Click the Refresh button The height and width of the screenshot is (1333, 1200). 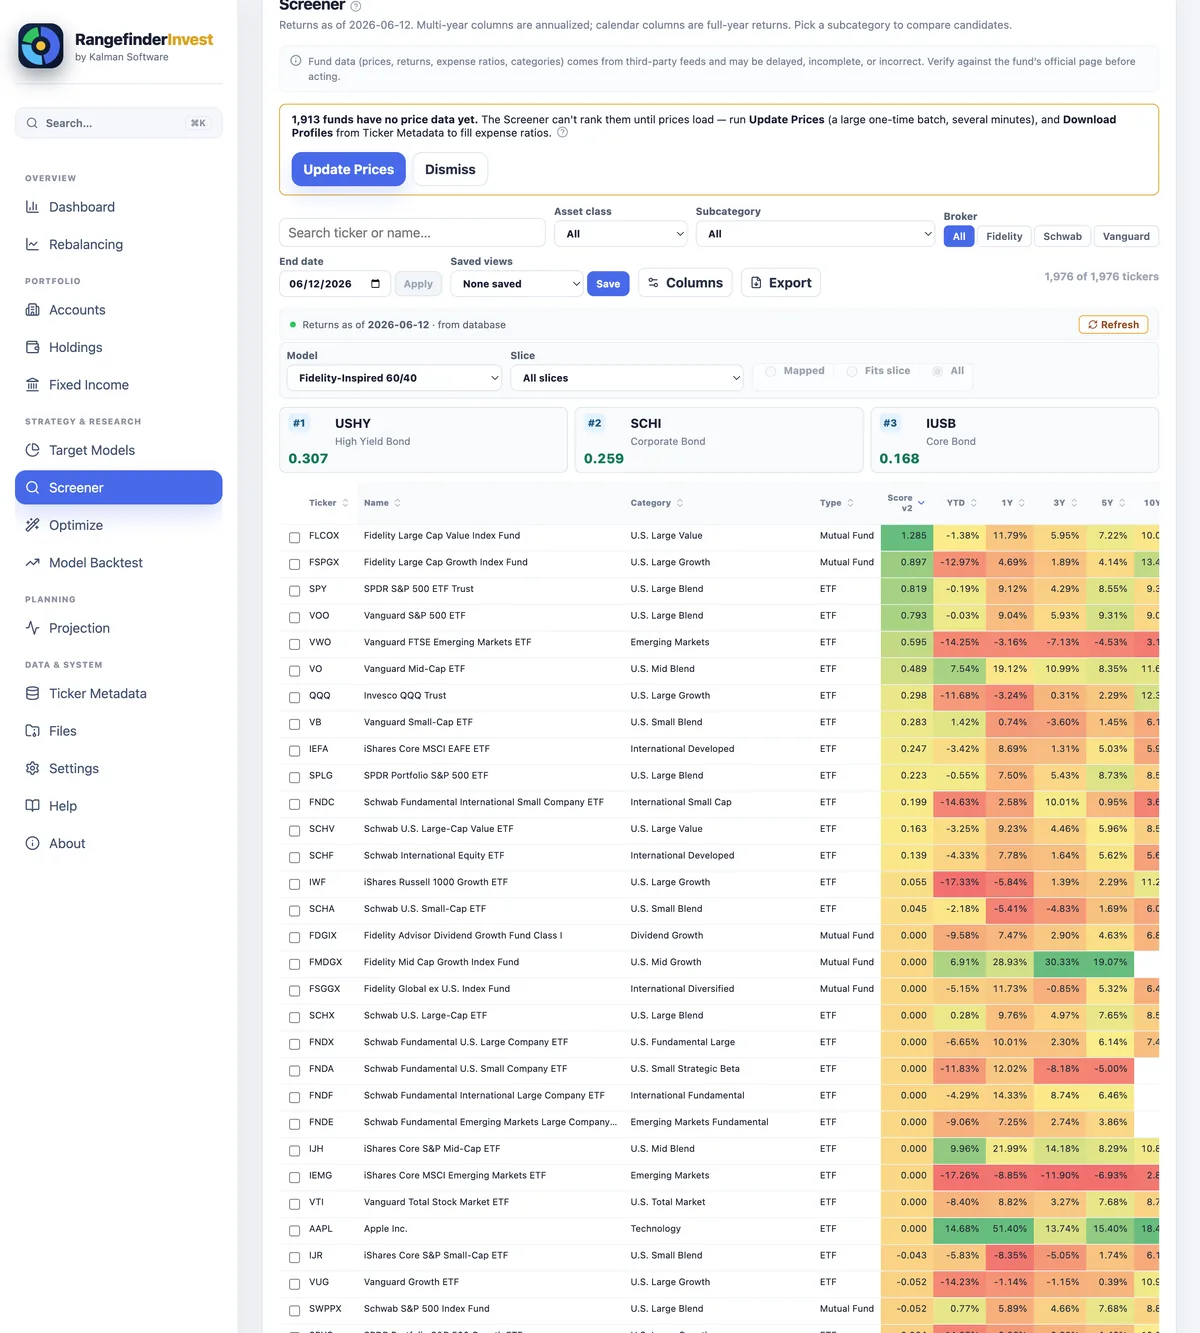tap(1113, 324)
